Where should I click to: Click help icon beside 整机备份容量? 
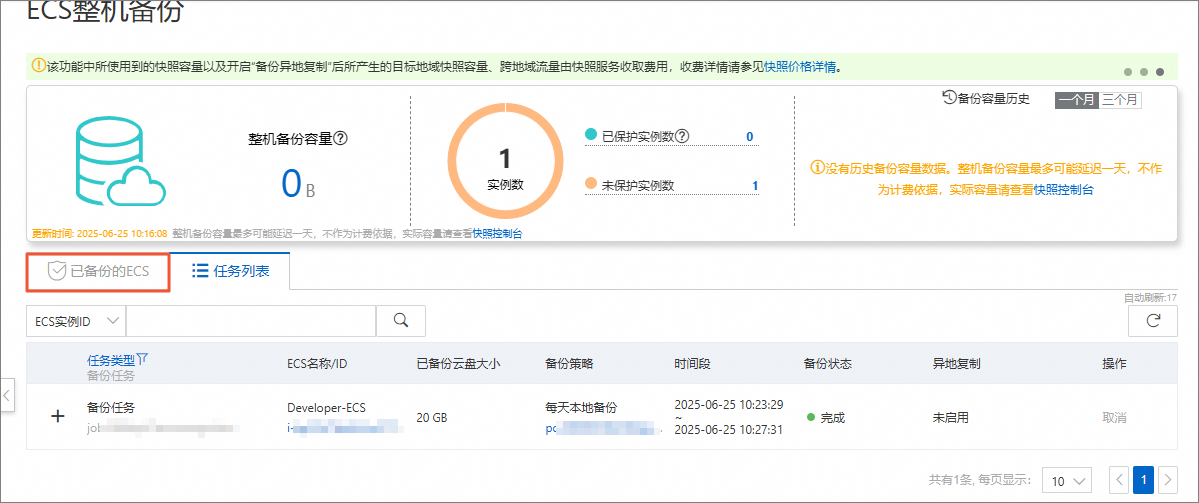pyautogui.click(x=341, y=139)
